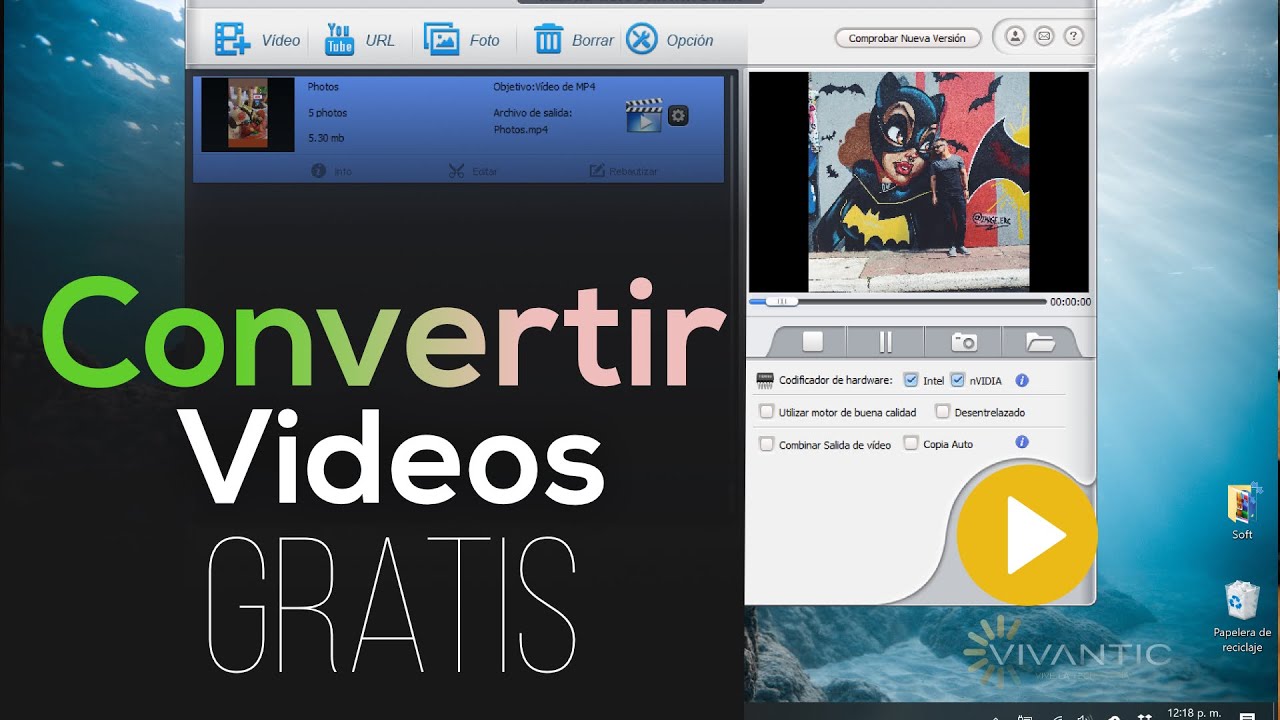Toggle the nVIDIA hardware encoder checkbox
This screenshot has height=720, width=1280.
(x=957, y=380)
